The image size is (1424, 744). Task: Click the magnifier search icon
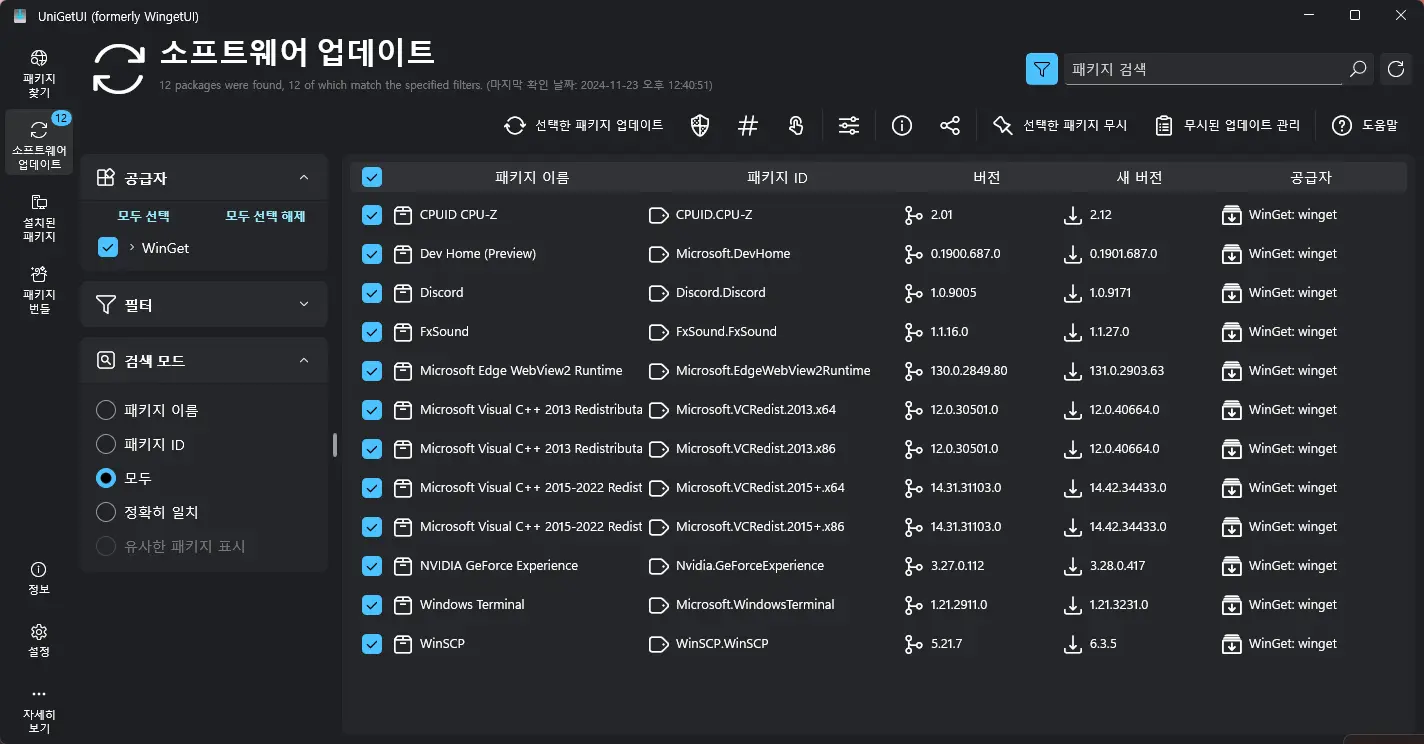pyautogui.click(x=1358, y=69)
